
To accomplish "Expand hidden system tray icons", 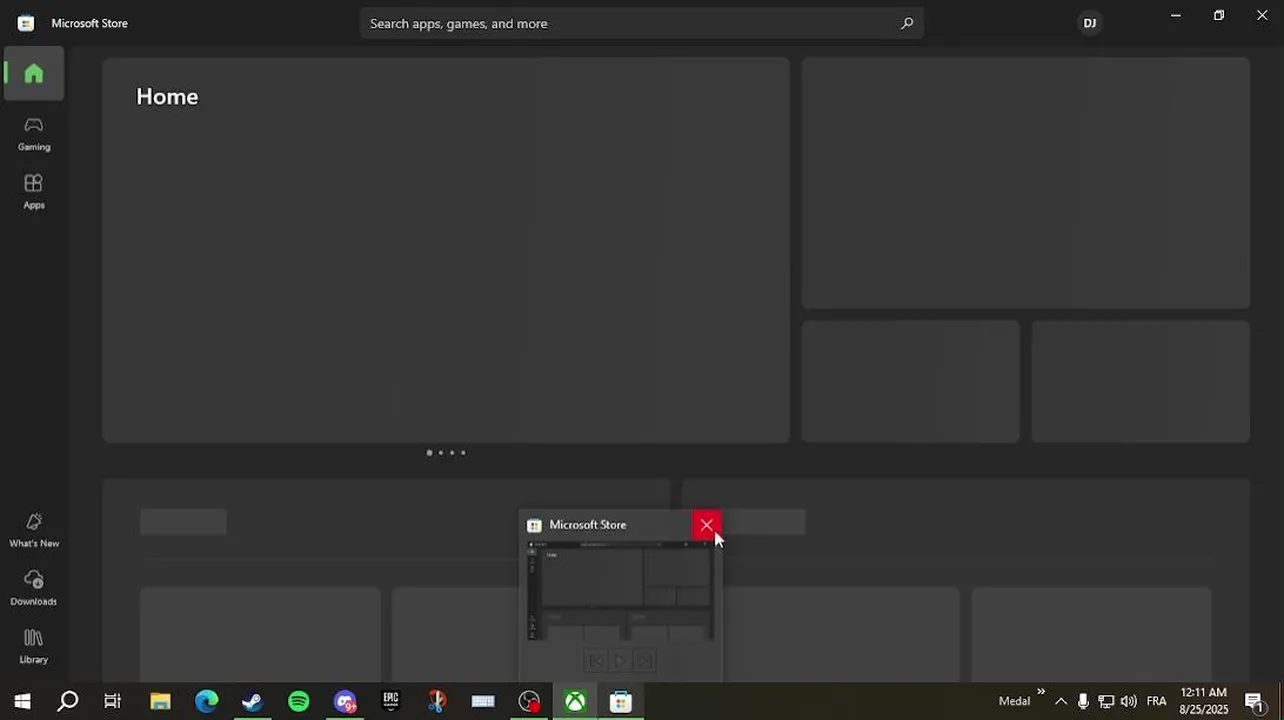I will (1061, 702).
